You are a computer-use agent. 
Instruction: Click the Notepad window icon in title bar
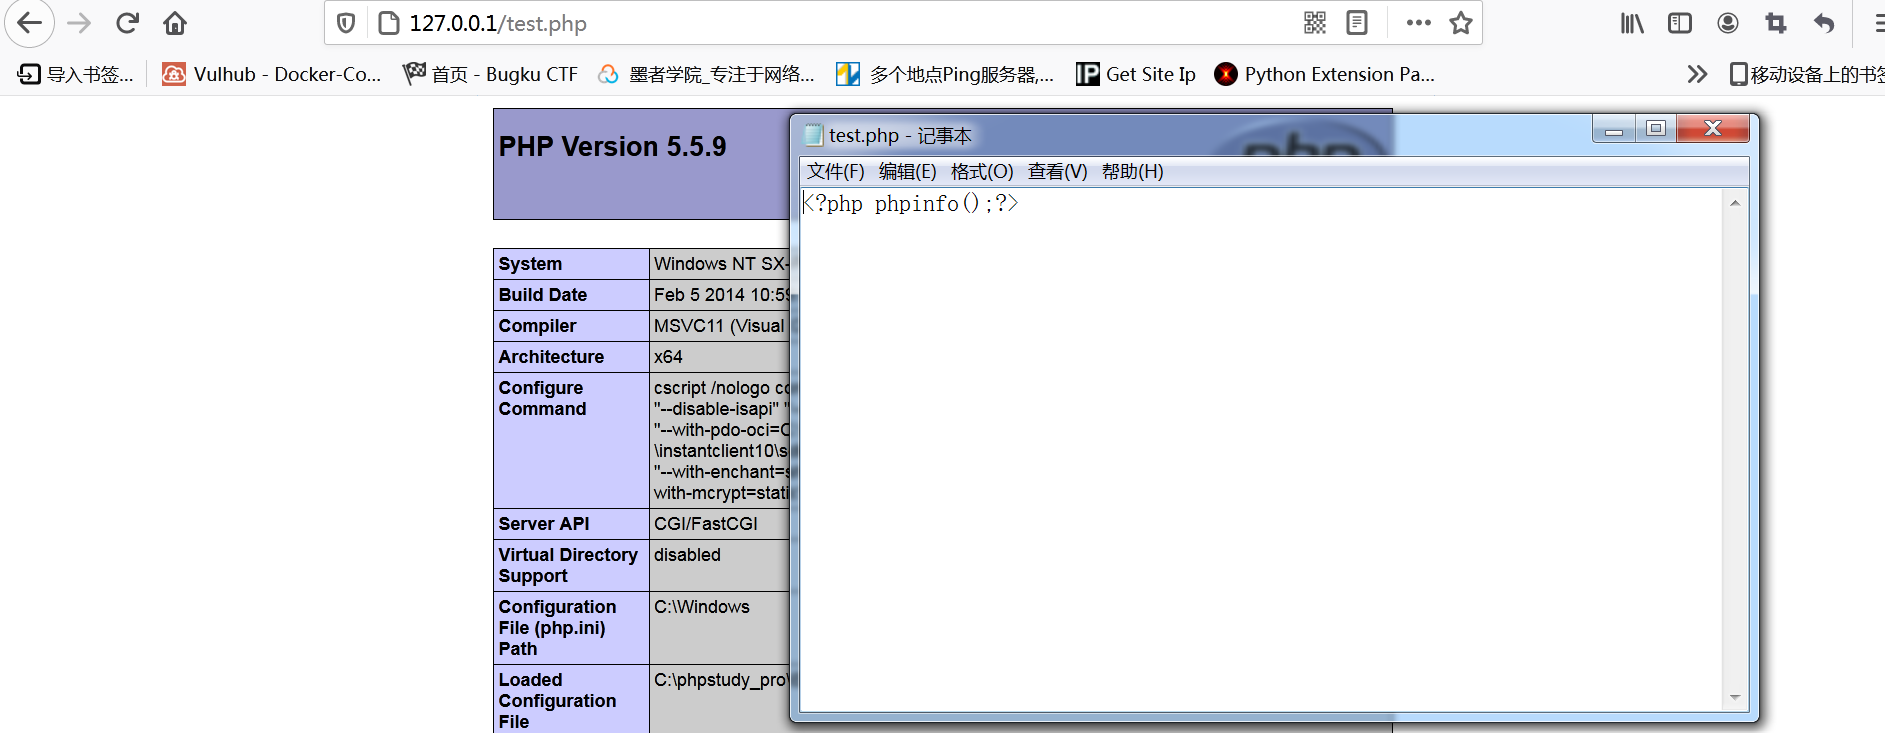pos(814,135)
